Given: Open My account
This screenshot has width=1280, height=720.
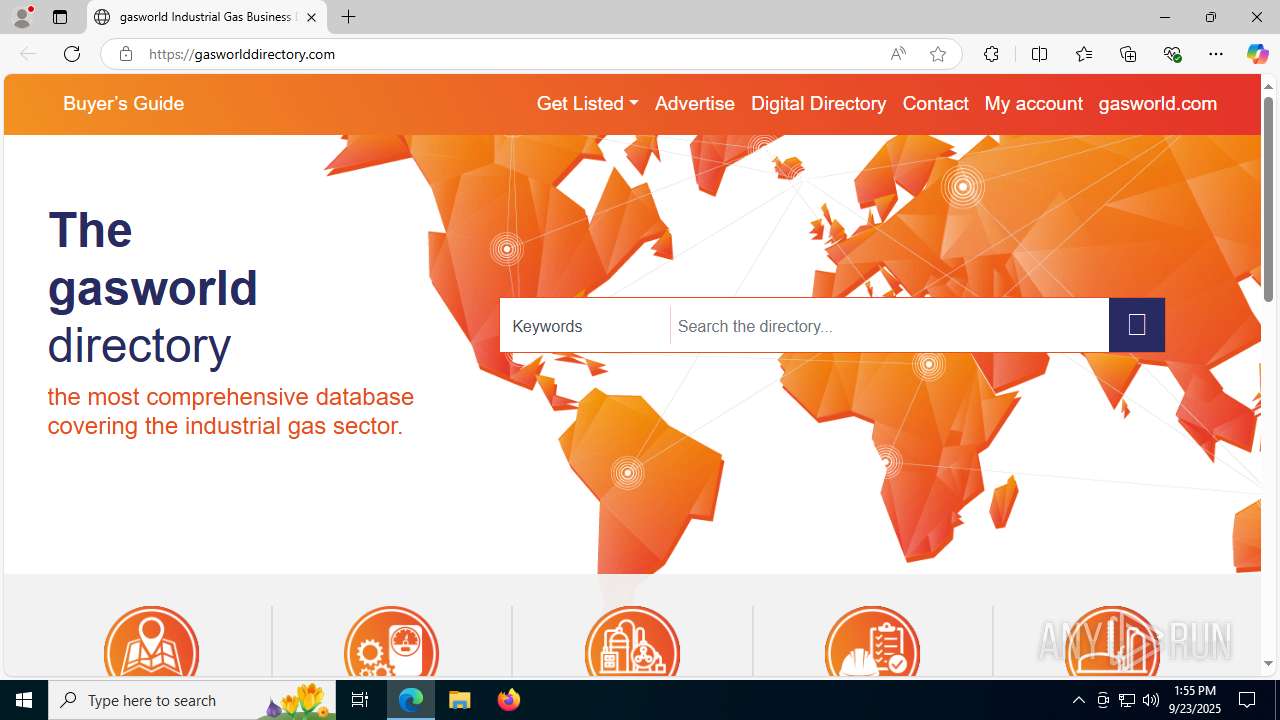Looking at the screenshot, I should coord(1033,103).
